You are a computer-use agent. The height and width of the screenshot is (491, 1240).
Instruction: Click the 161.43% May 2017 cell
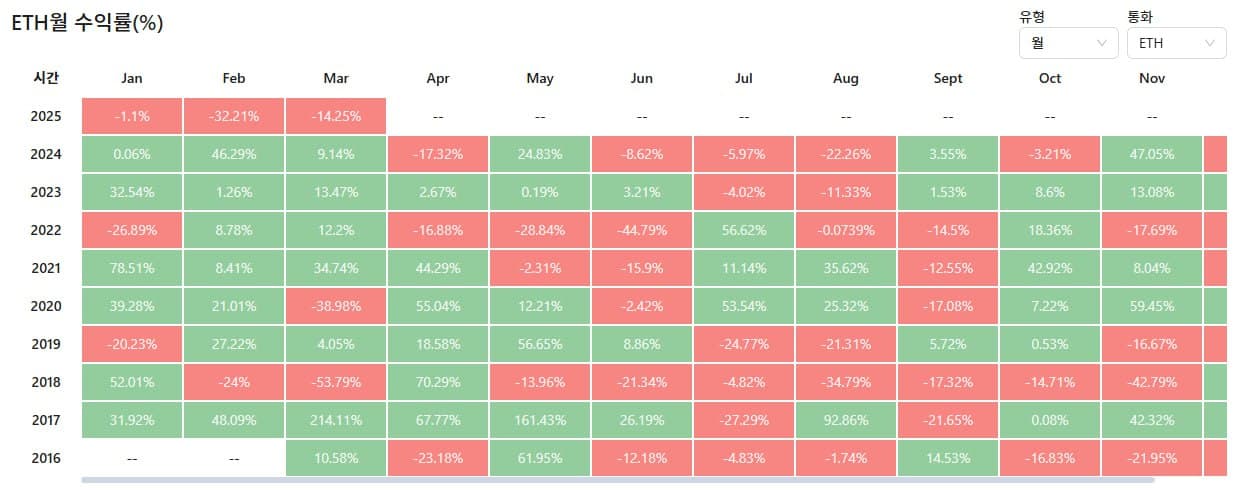pyautogui.click(x=540, y=420)
